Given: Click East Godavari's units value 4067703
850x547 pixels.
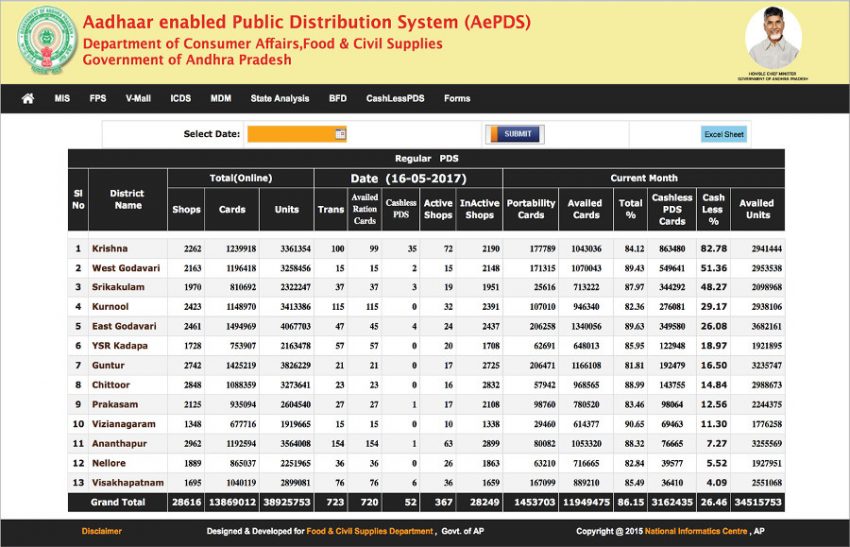Looking at the screenshot, I should click(295, 326).
